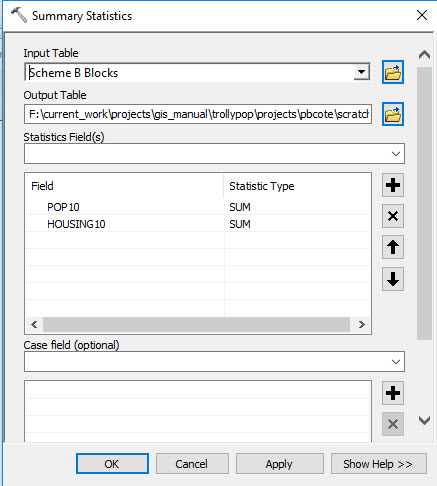Open Show Help panel
This screenshot has width=437, height=486.
click(379, 464)
